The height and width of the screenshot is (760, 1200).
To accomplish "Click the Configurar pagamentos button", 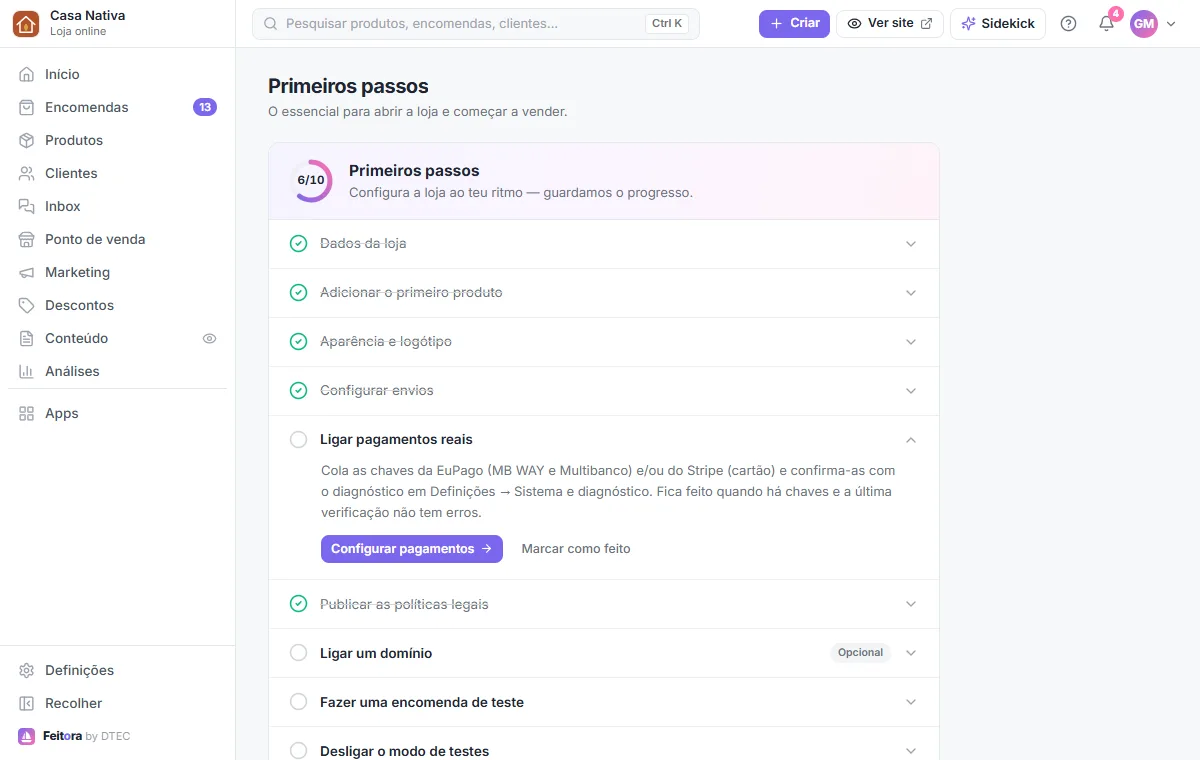I will coord(412,549).
